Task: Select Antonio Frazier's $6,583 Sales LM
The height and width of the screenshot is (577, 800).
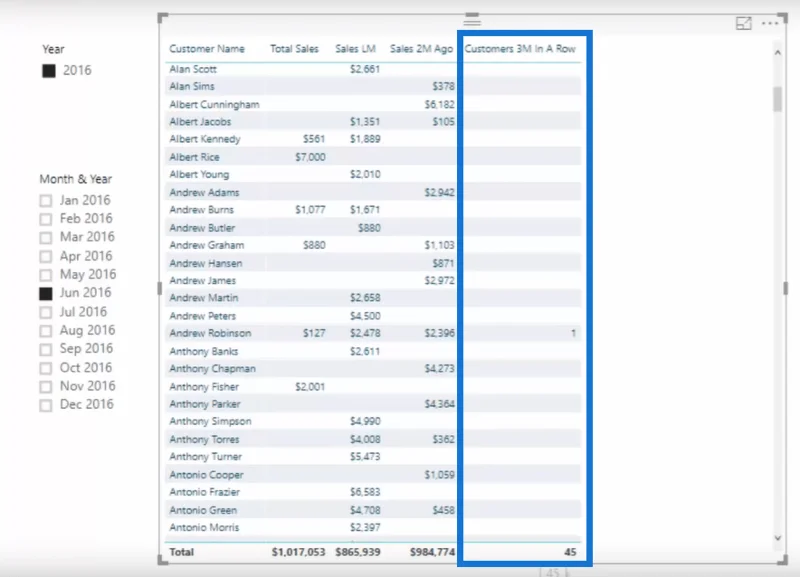Action: coord(365,492)
